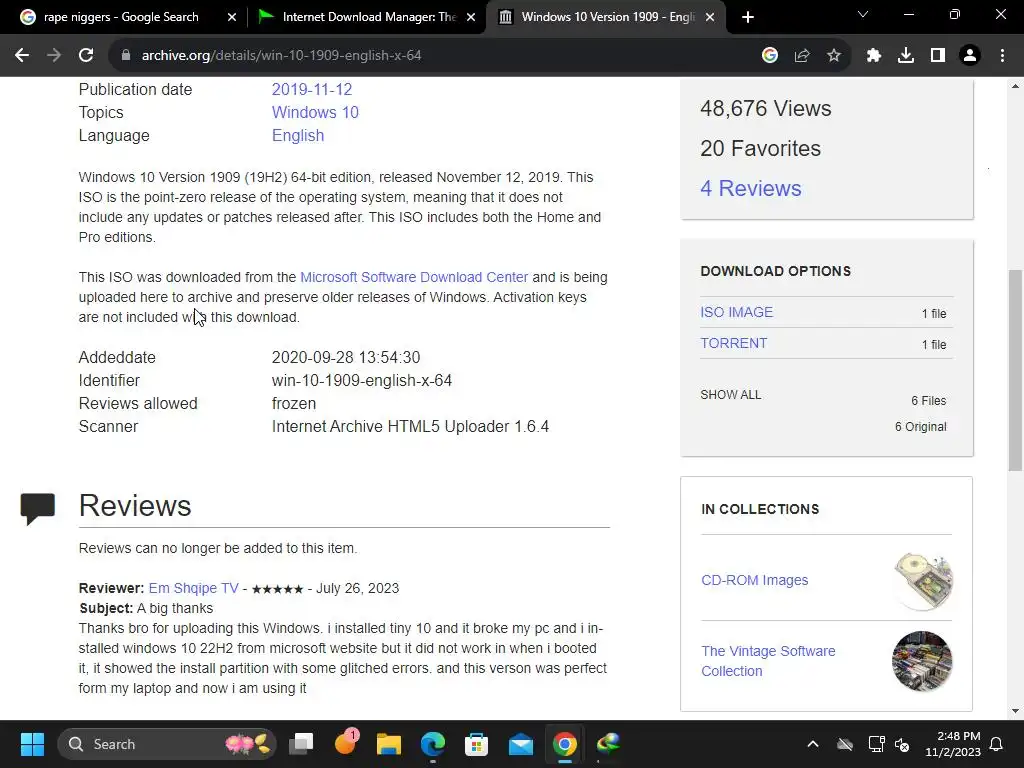Close the Windows 10 Version 1909 tab
Viewport: 1024px width, 768px height.
click(710, 18)
